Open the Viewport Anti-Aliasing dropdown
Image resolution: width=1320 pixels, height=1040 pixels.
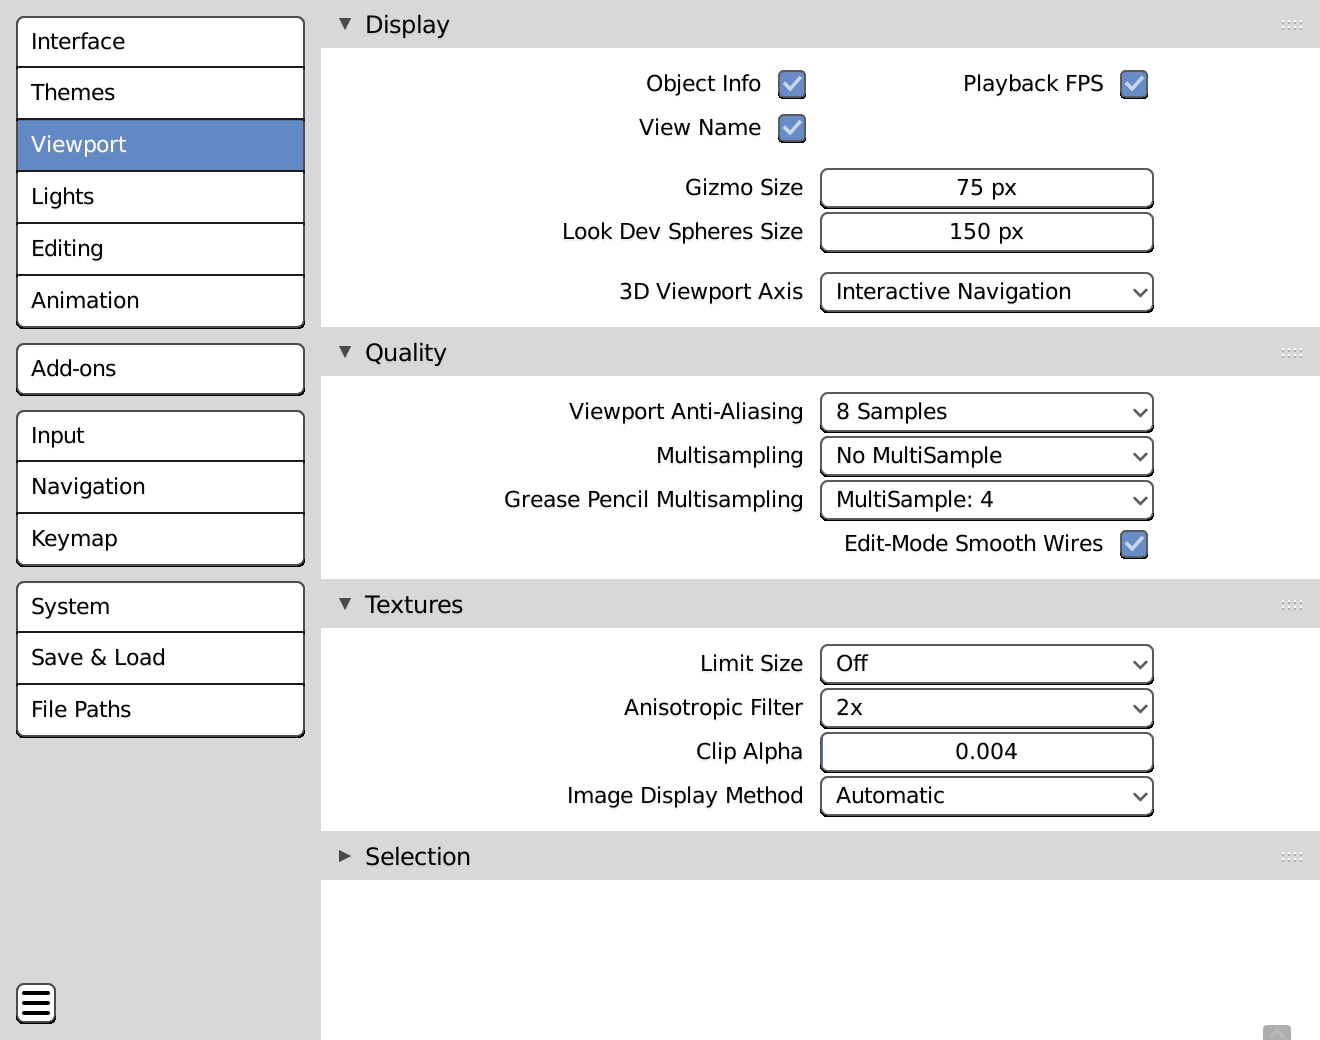point(986,412)
